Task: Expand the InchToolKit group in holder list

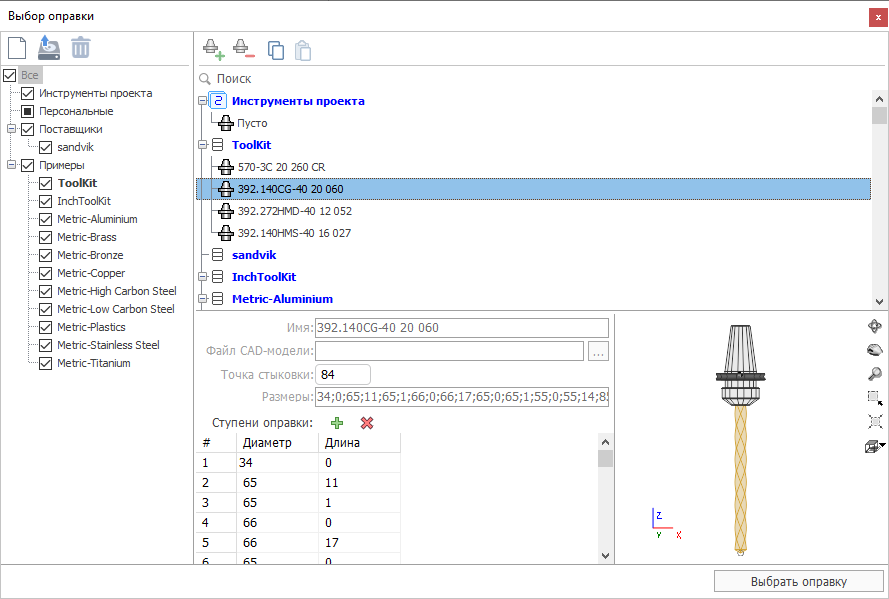Action: pyautogui.click(x=203, y=277)
